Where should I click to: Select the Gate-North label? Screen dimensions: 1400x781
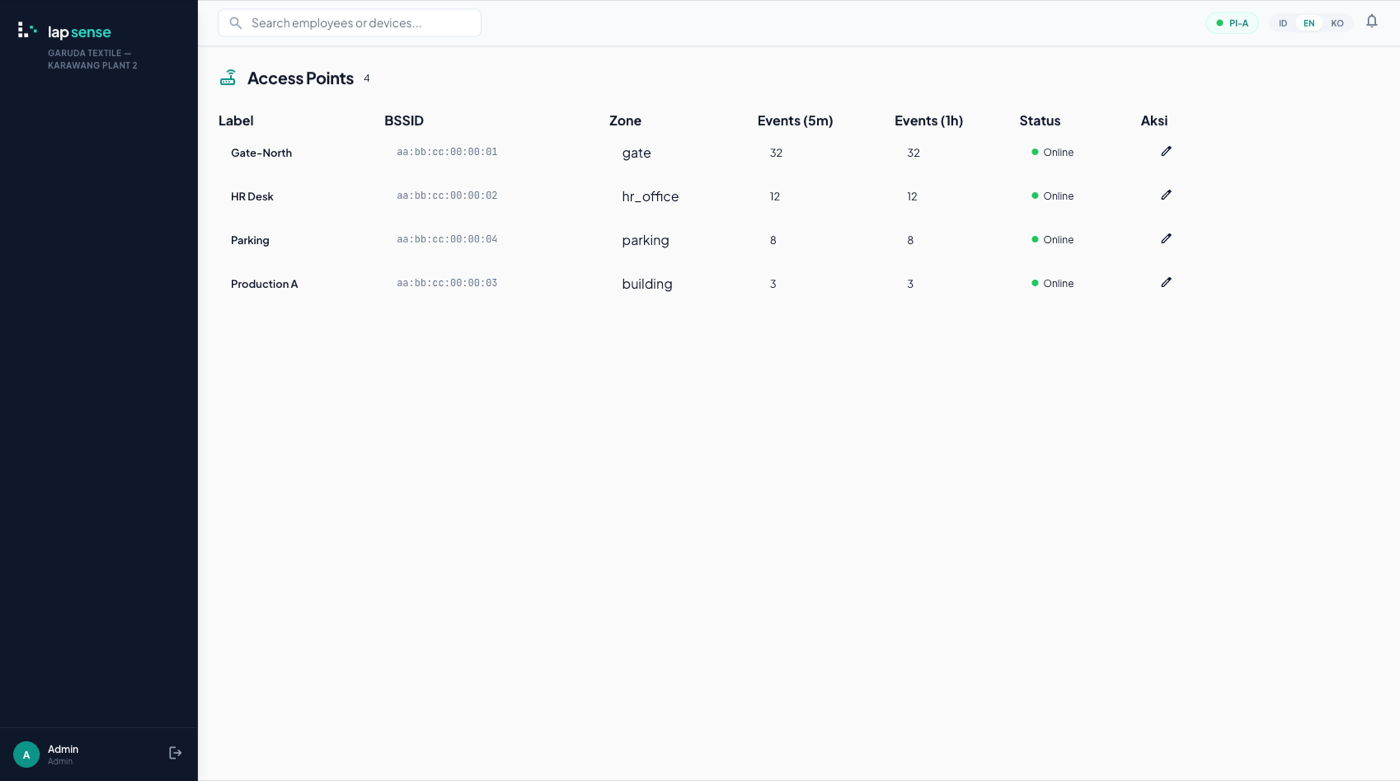coord(261,153)
